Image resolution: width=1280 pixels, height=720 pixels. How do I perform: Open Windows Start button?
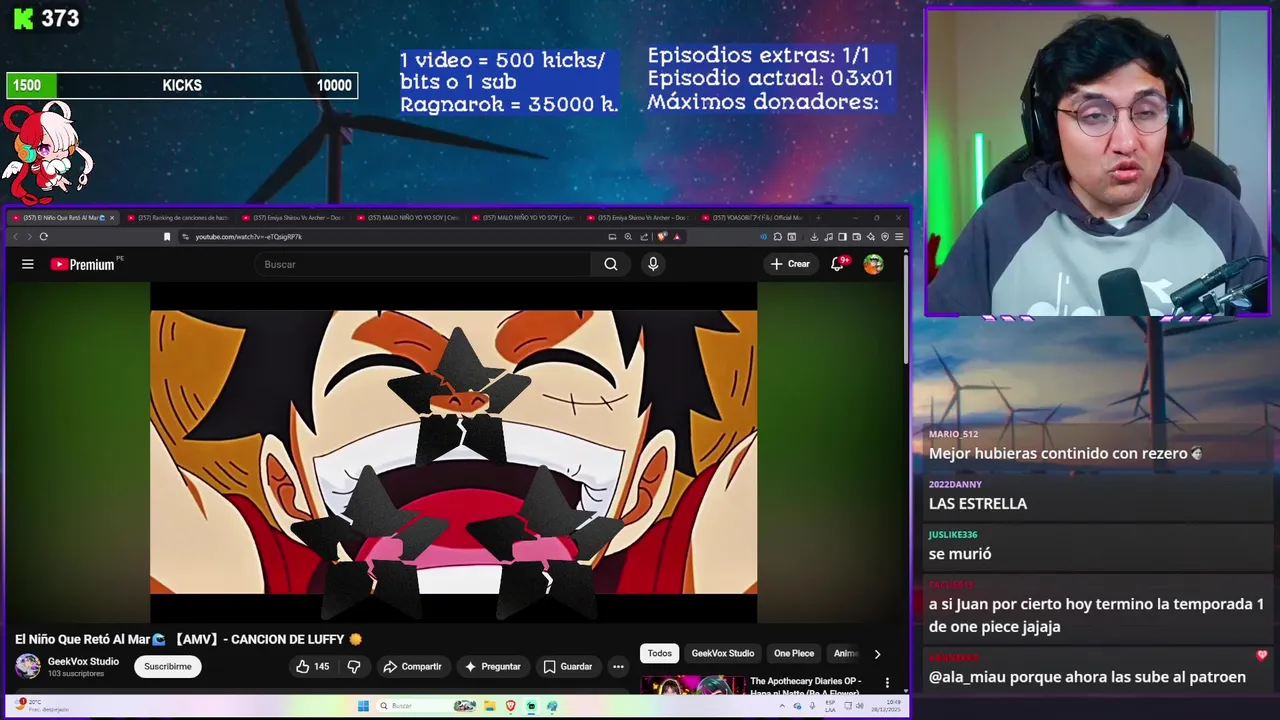tap(363, 706)
